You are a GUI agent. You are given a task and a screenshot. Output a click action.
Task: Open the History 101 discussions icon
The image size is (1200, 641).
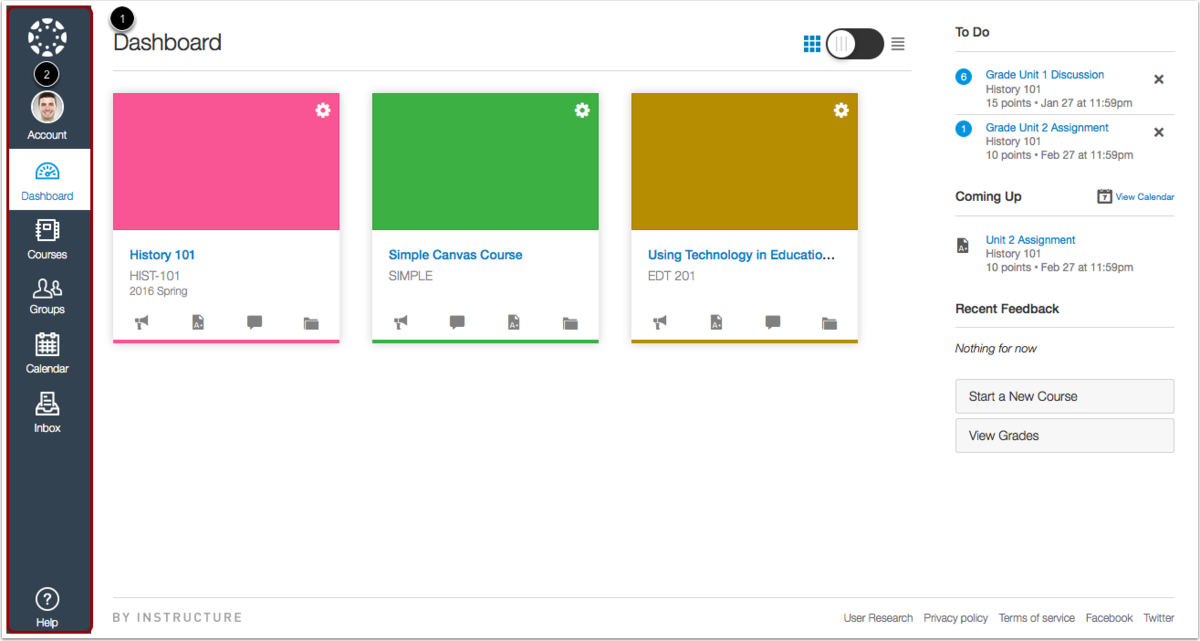point(254,322)
